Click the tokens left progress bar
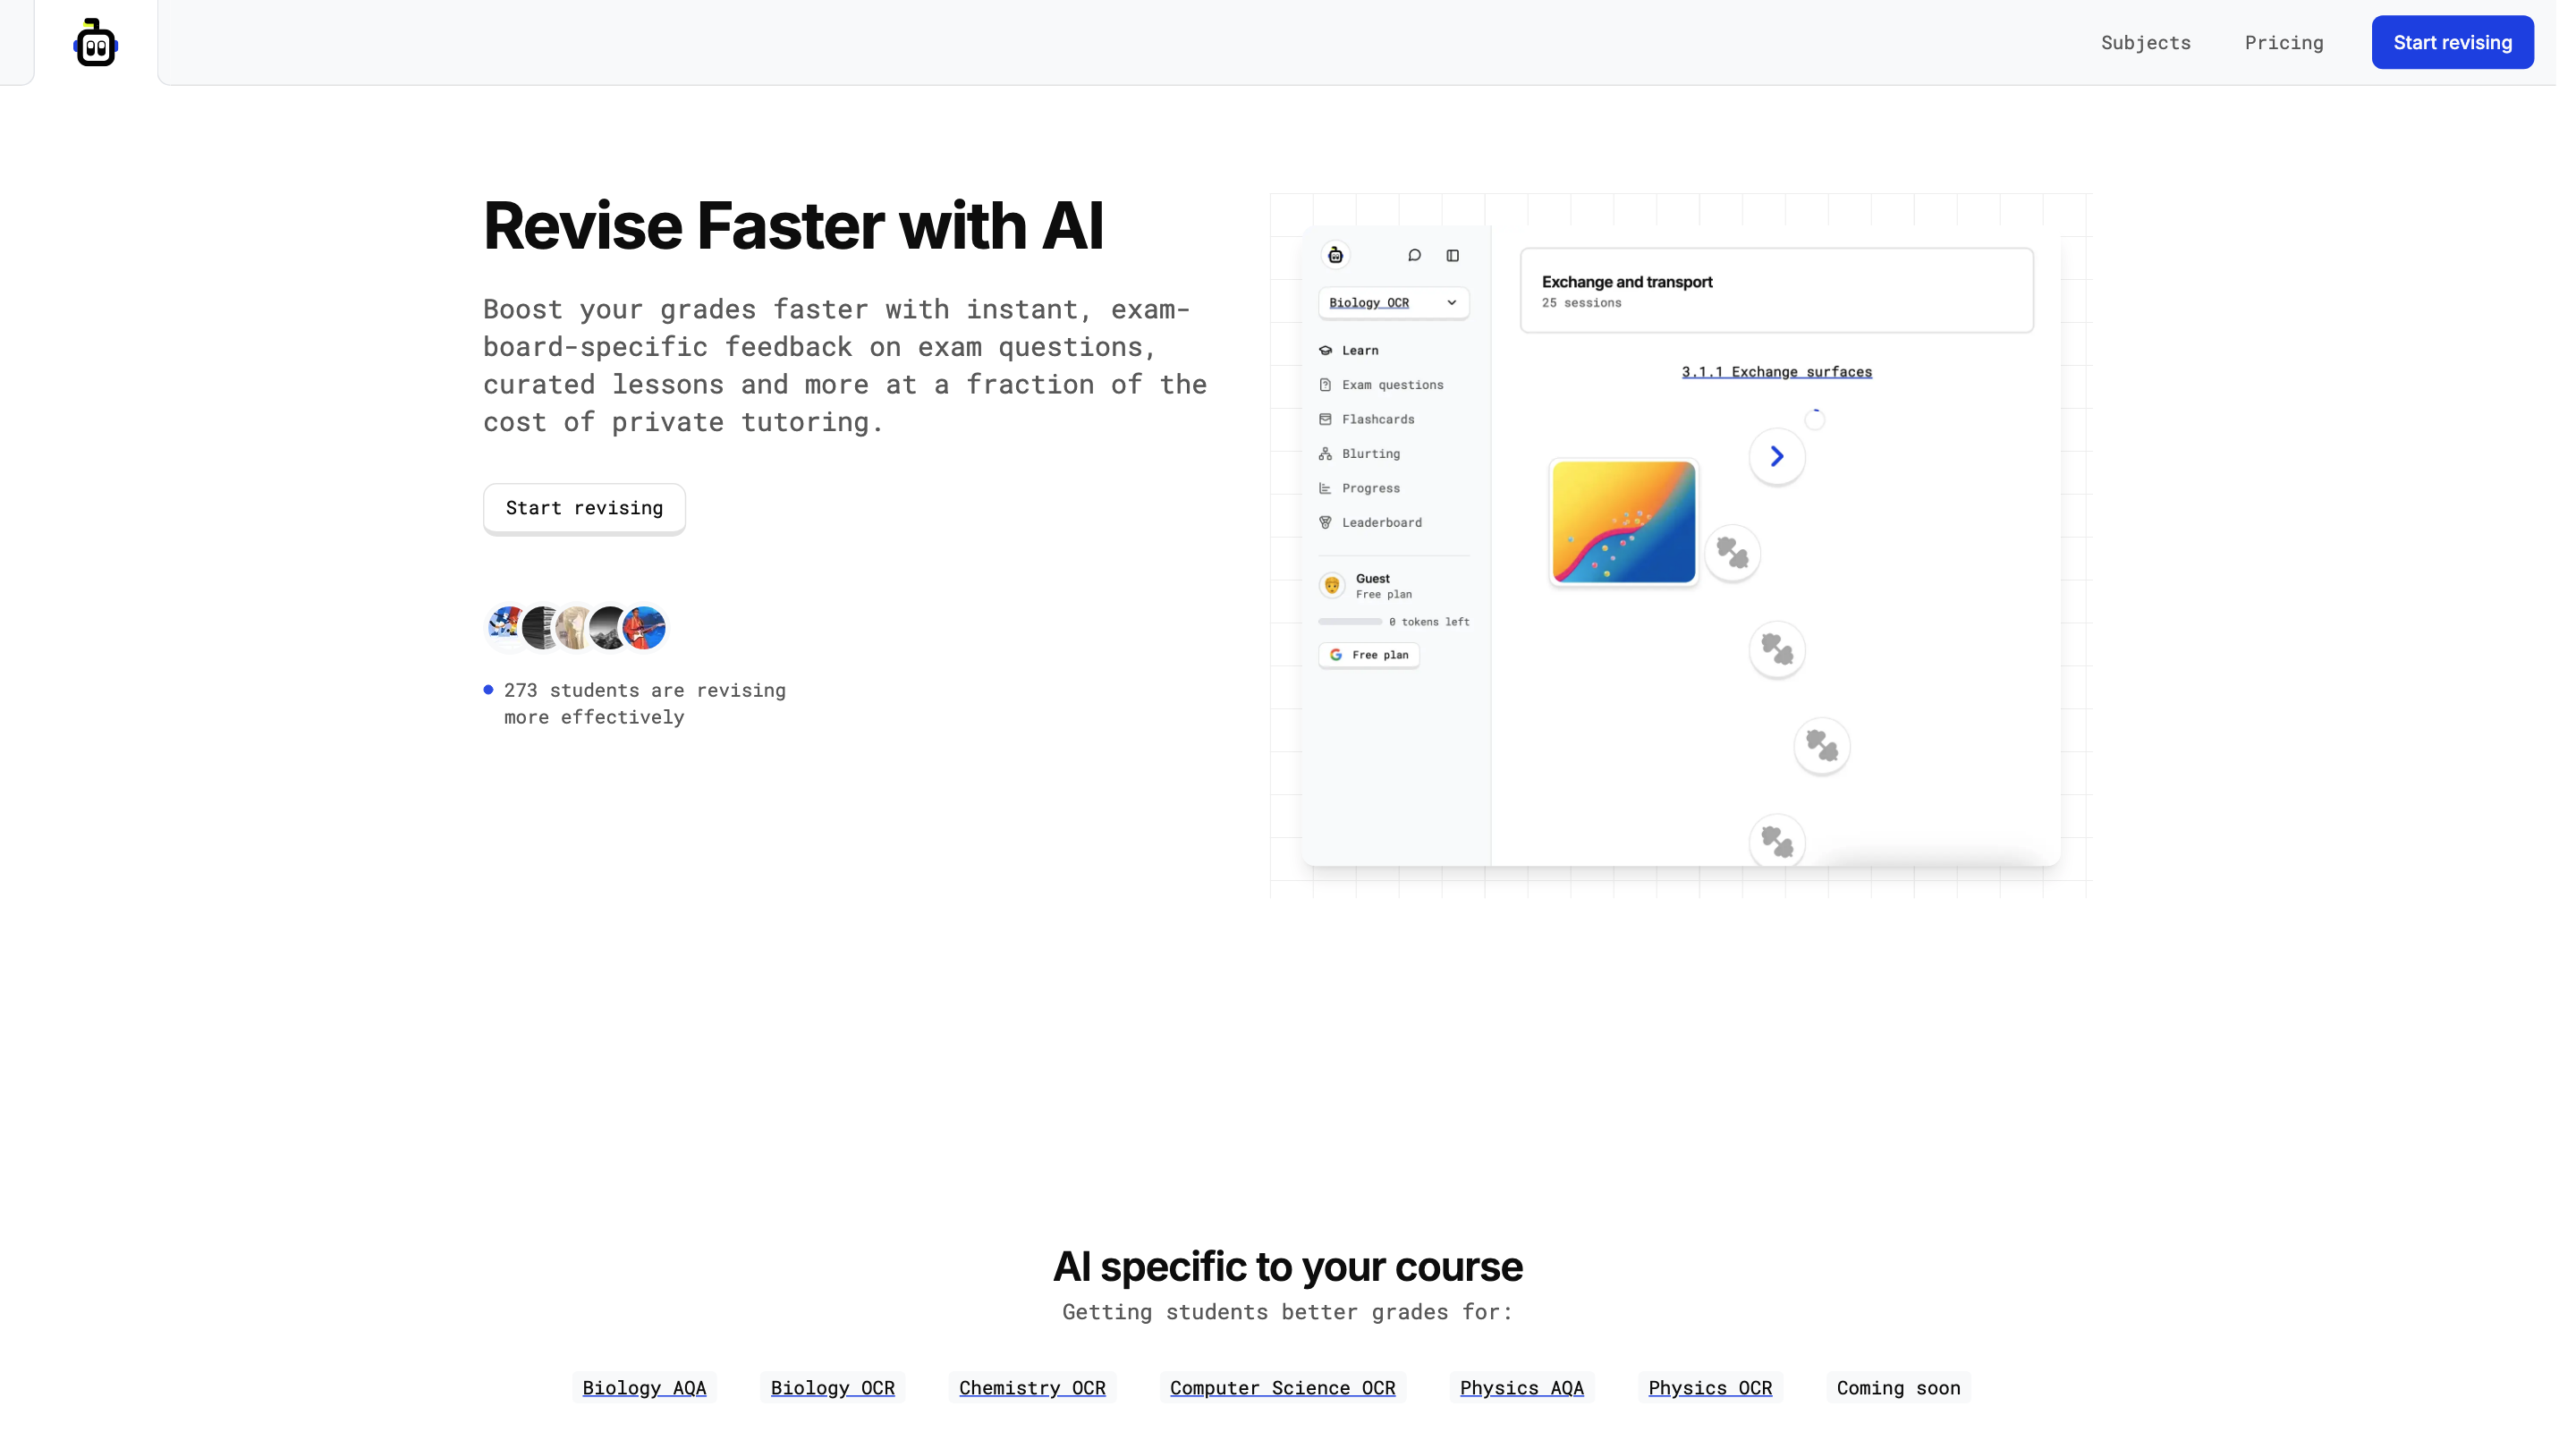Viewport: 2576px width, 1449px height. (1349, 621)
